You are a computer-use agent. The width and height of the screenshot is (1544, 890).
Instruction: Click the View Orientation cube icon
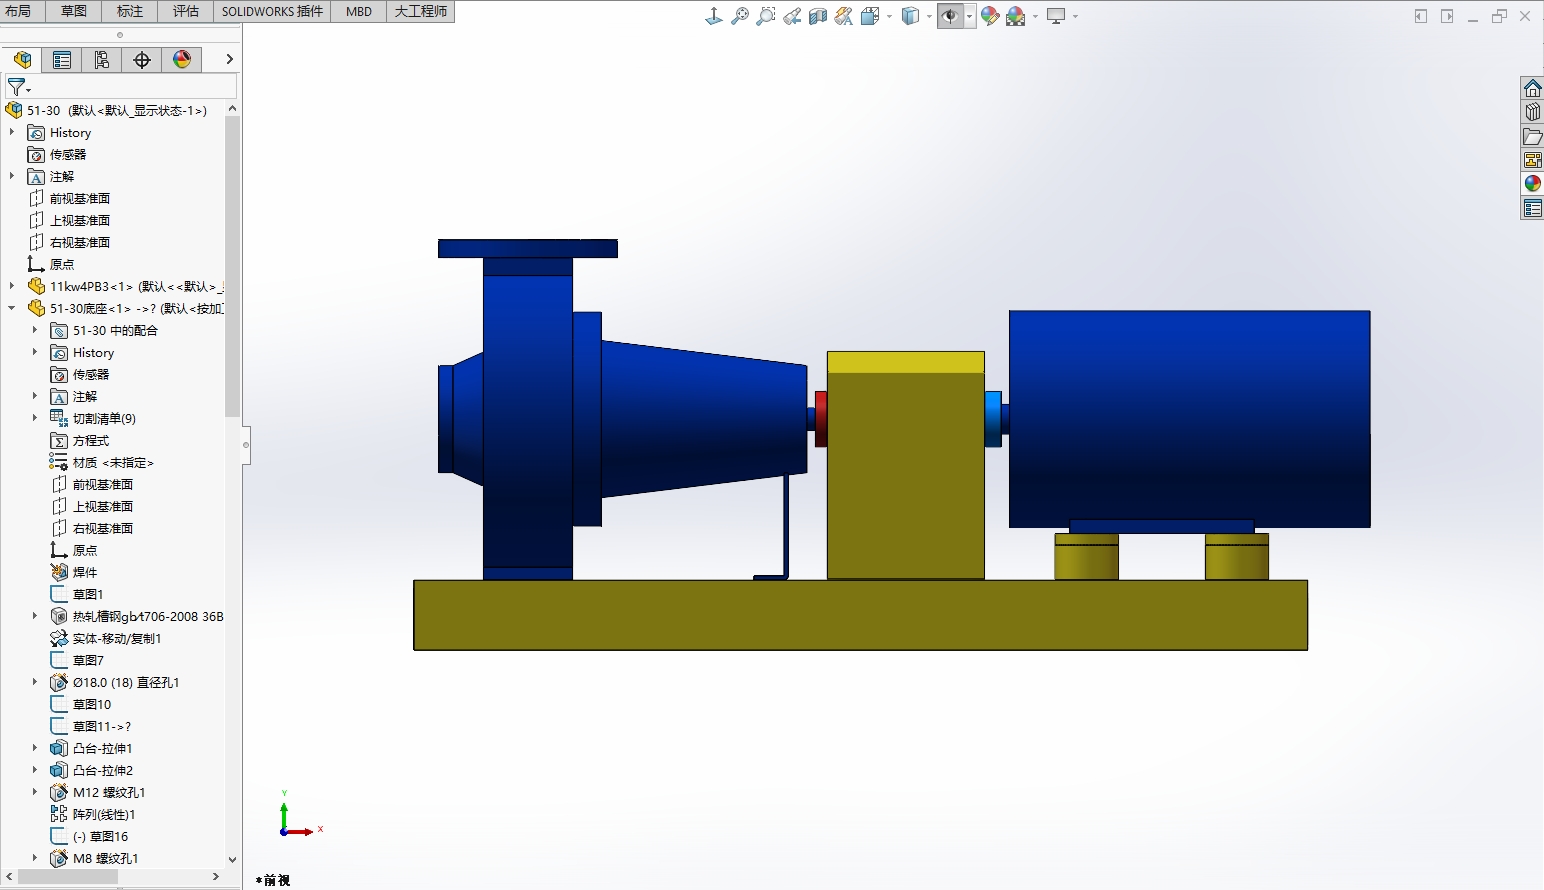(x=870, y=16)
